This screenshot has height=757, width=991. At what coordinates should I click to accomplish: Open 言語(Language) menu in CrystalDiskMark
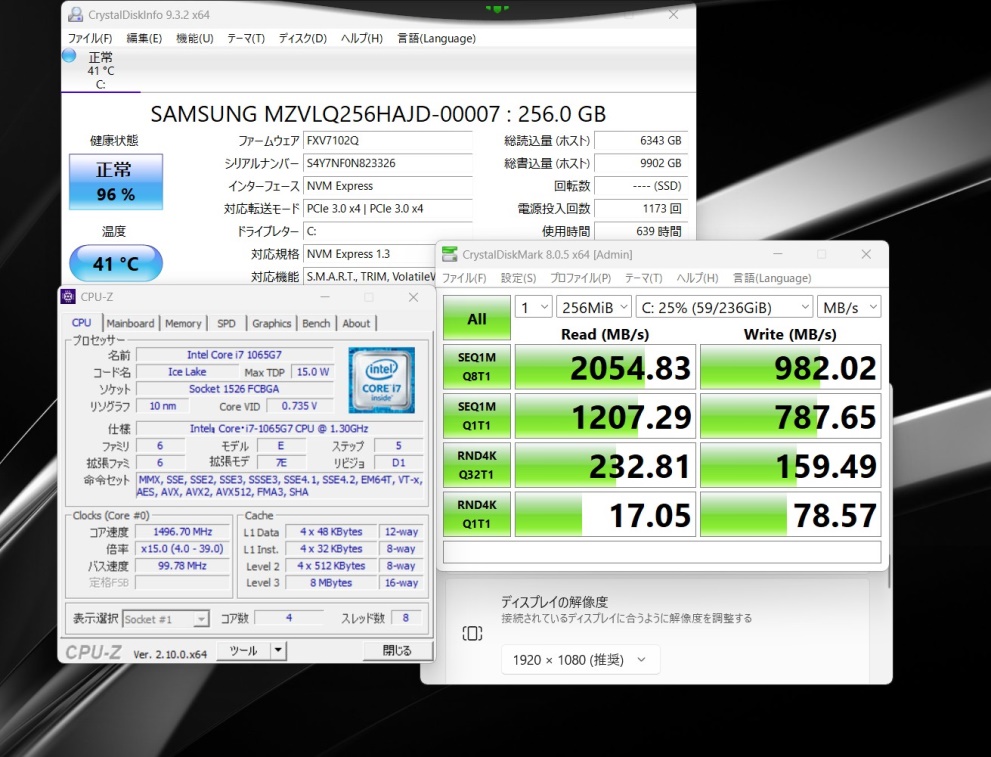772,278
